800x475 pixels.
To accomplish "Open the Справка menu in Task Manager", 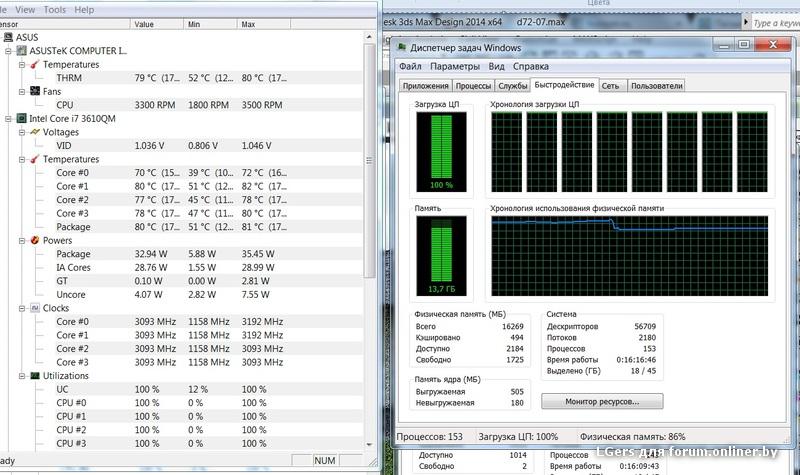I will (531, 66).
